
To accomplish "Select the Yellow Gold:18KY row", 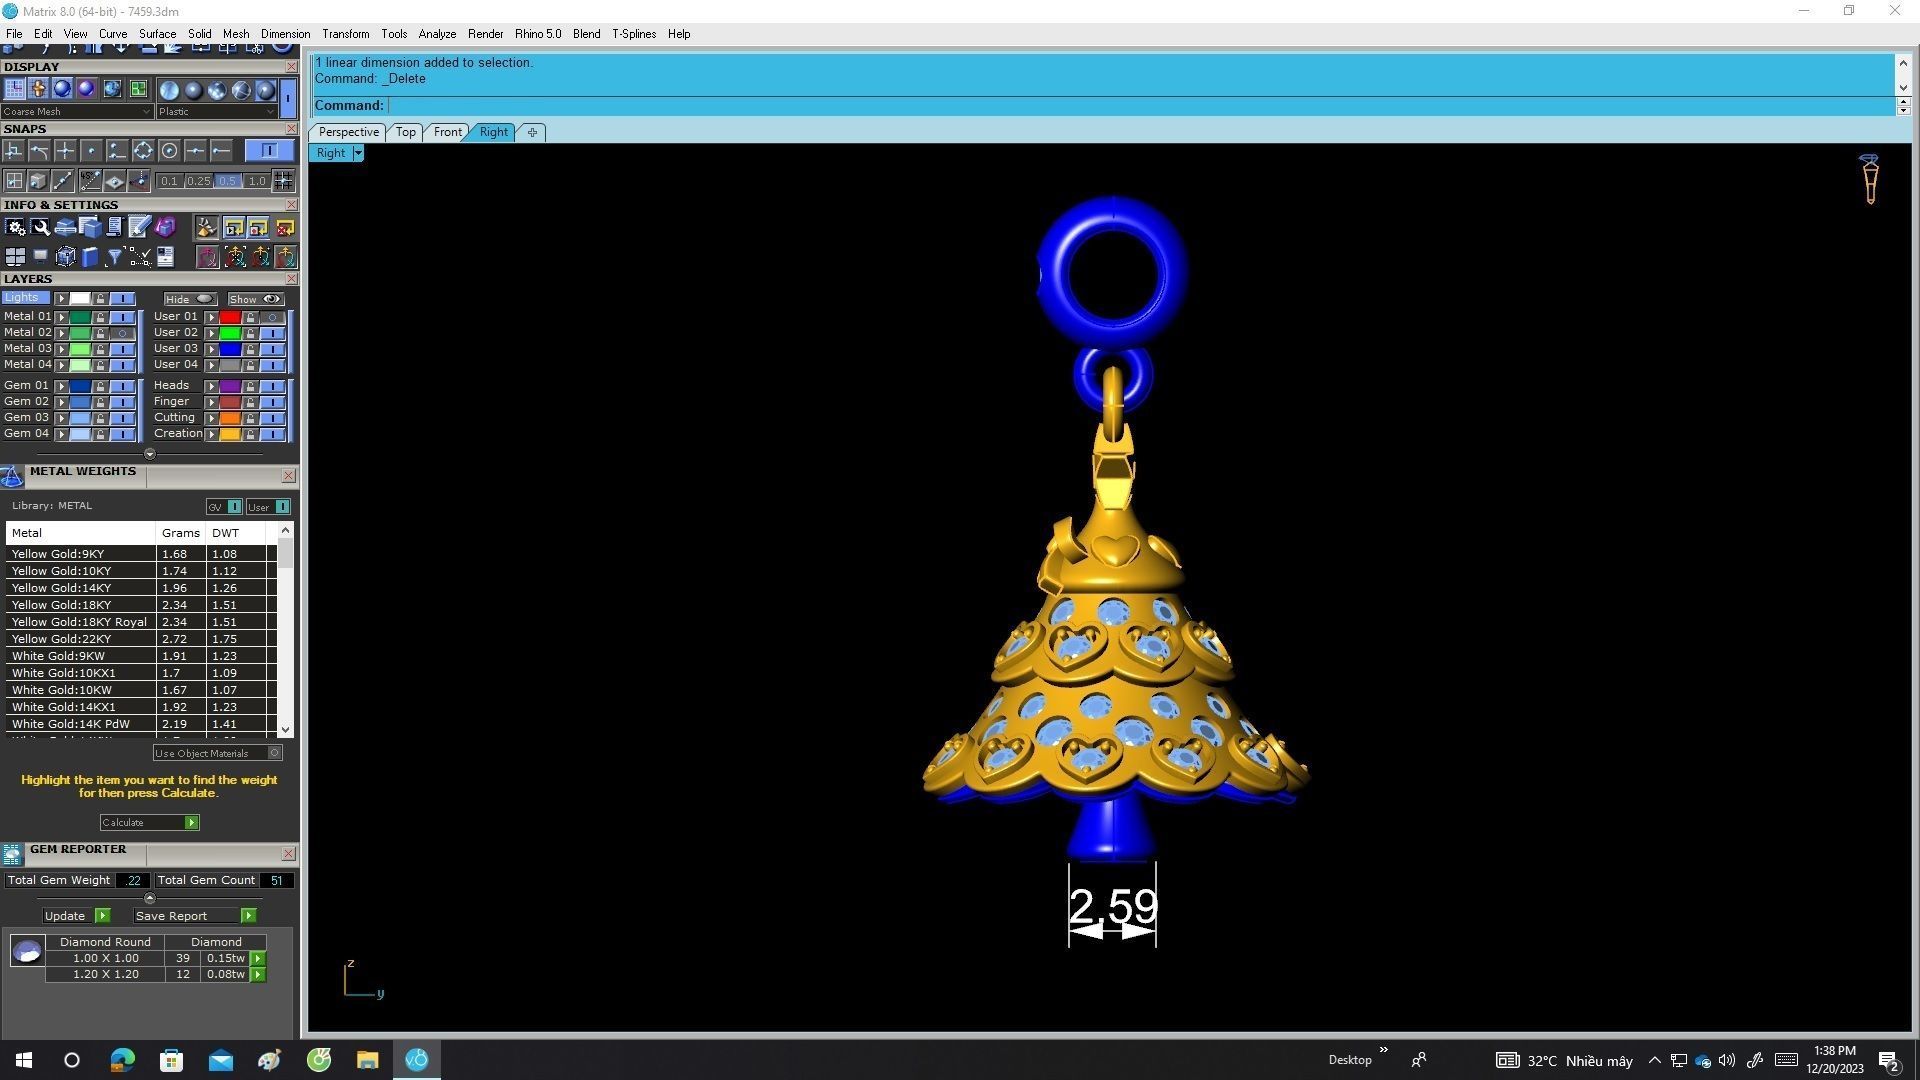I will tap(140, 605).
